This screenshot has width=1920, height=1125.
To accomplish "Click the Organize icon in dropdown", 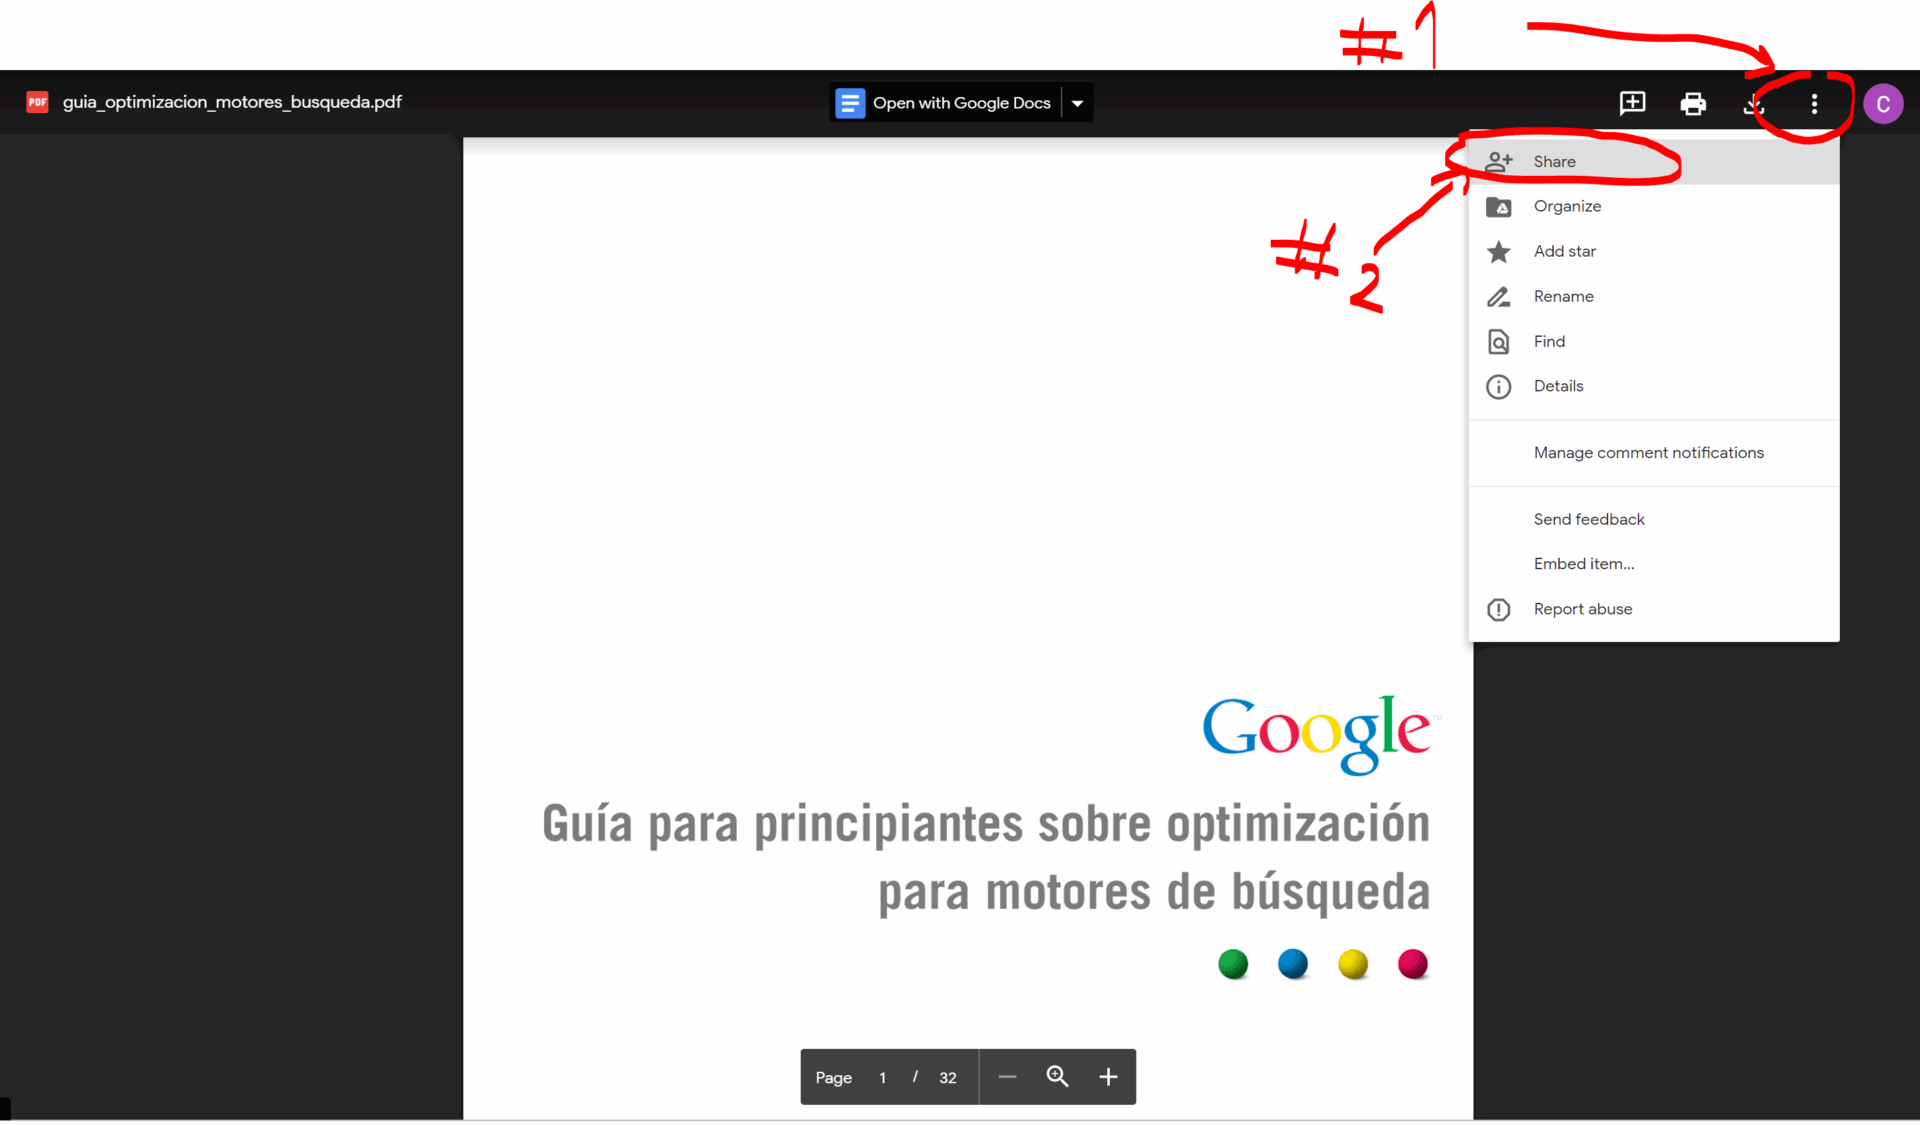I will coord(1500,206).
